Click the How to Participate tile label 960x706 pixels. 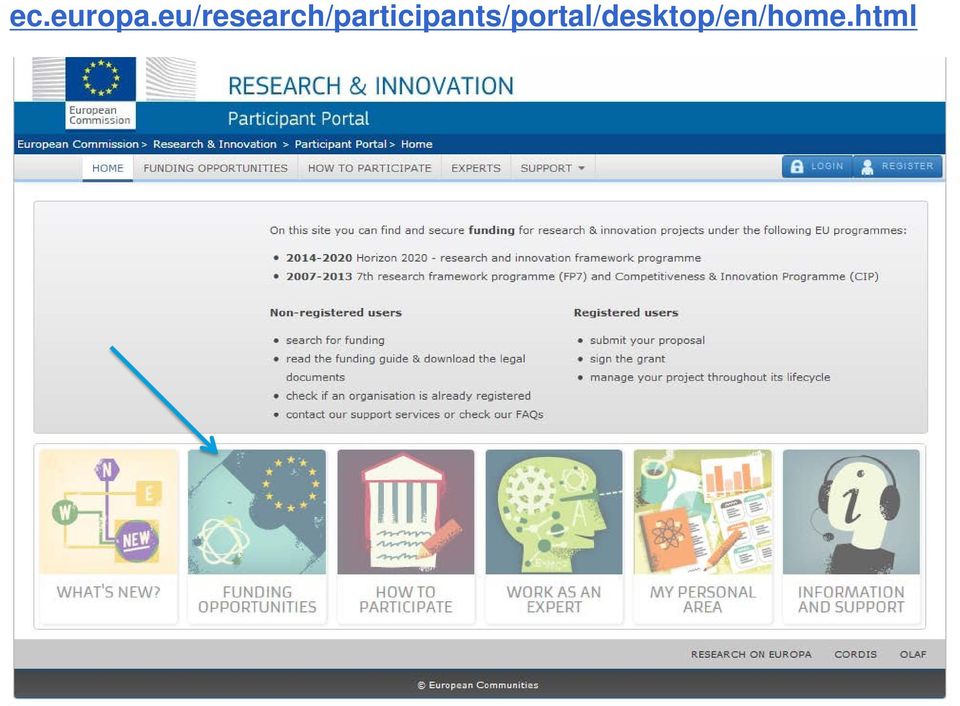[x=406, y=599]
